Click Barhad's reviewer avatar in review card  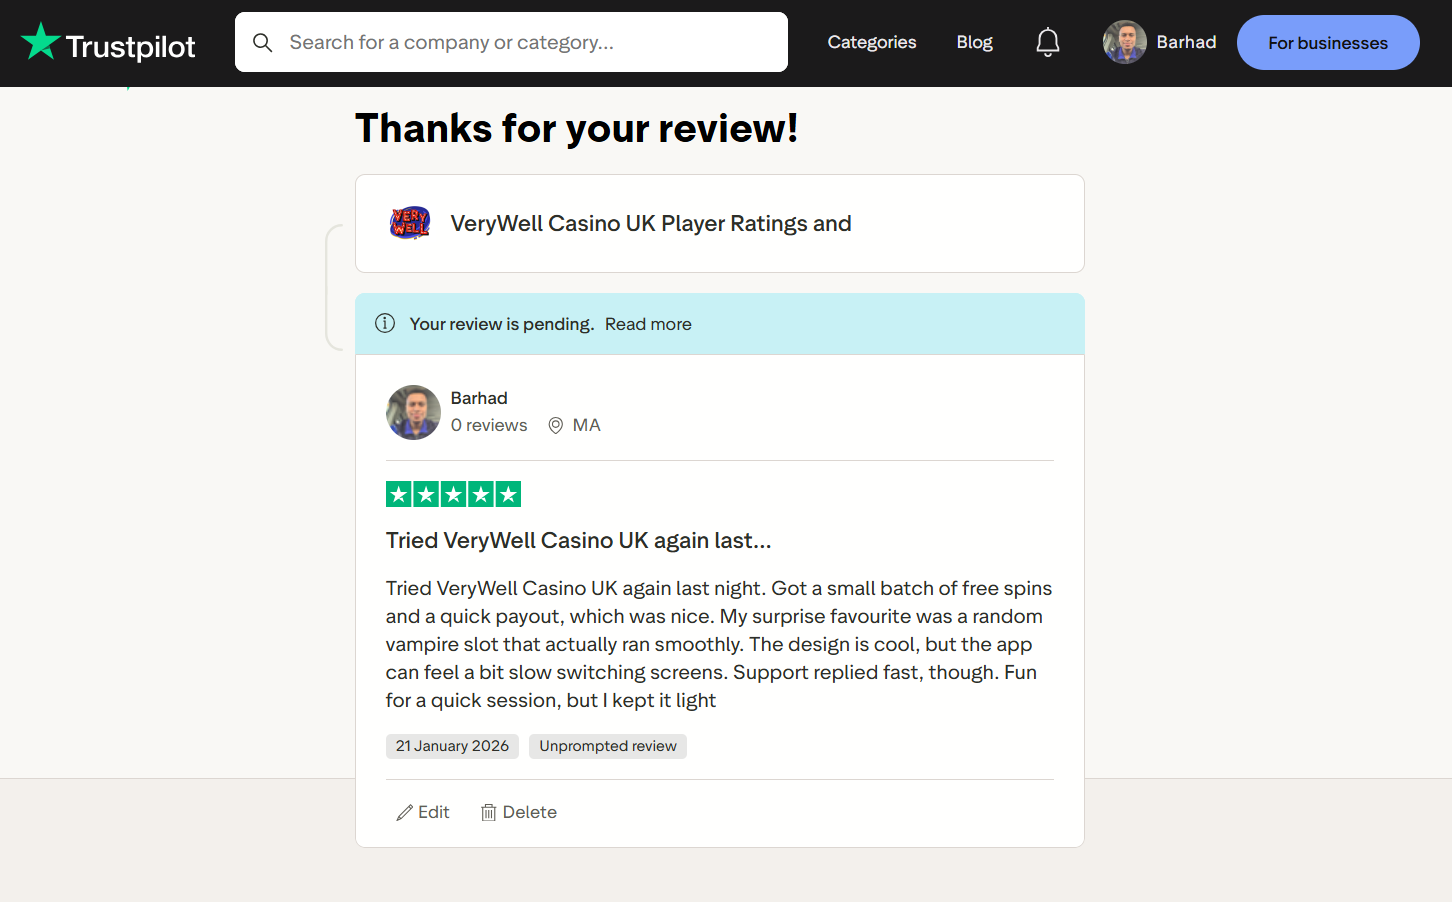413,412
